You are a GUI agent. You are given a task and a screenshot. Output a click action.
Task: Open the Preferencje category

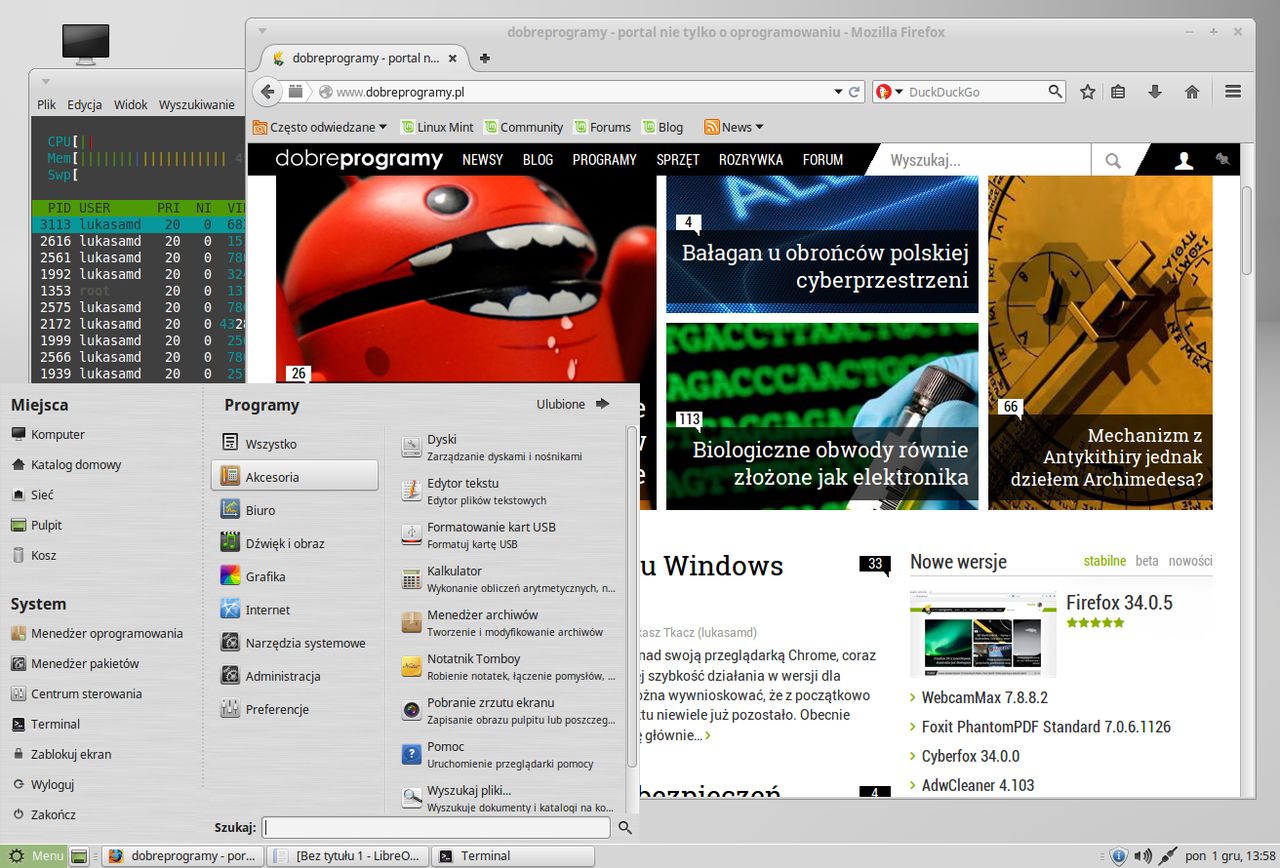pyautogui.click(x=295, y=709)
